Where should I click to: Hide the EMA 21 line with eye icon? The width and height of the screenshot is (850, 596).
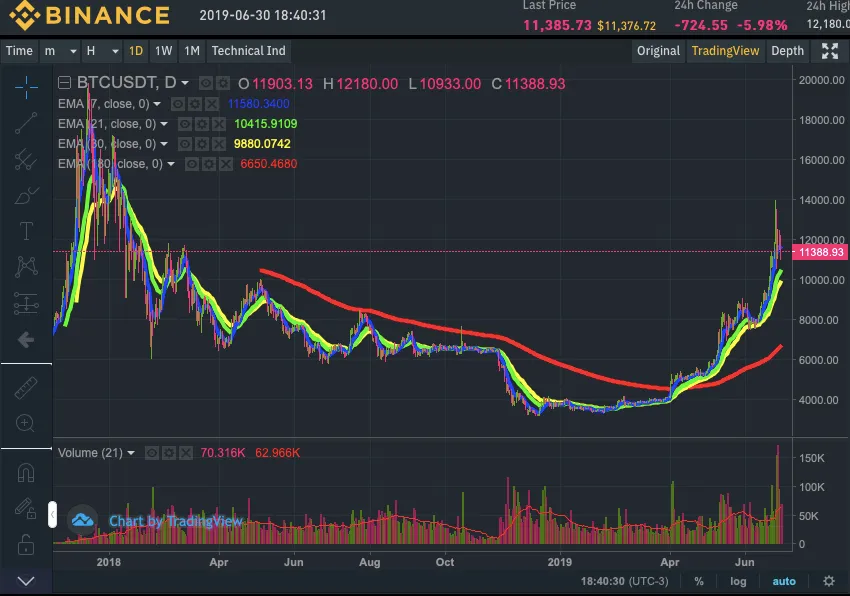click(185, 124)
